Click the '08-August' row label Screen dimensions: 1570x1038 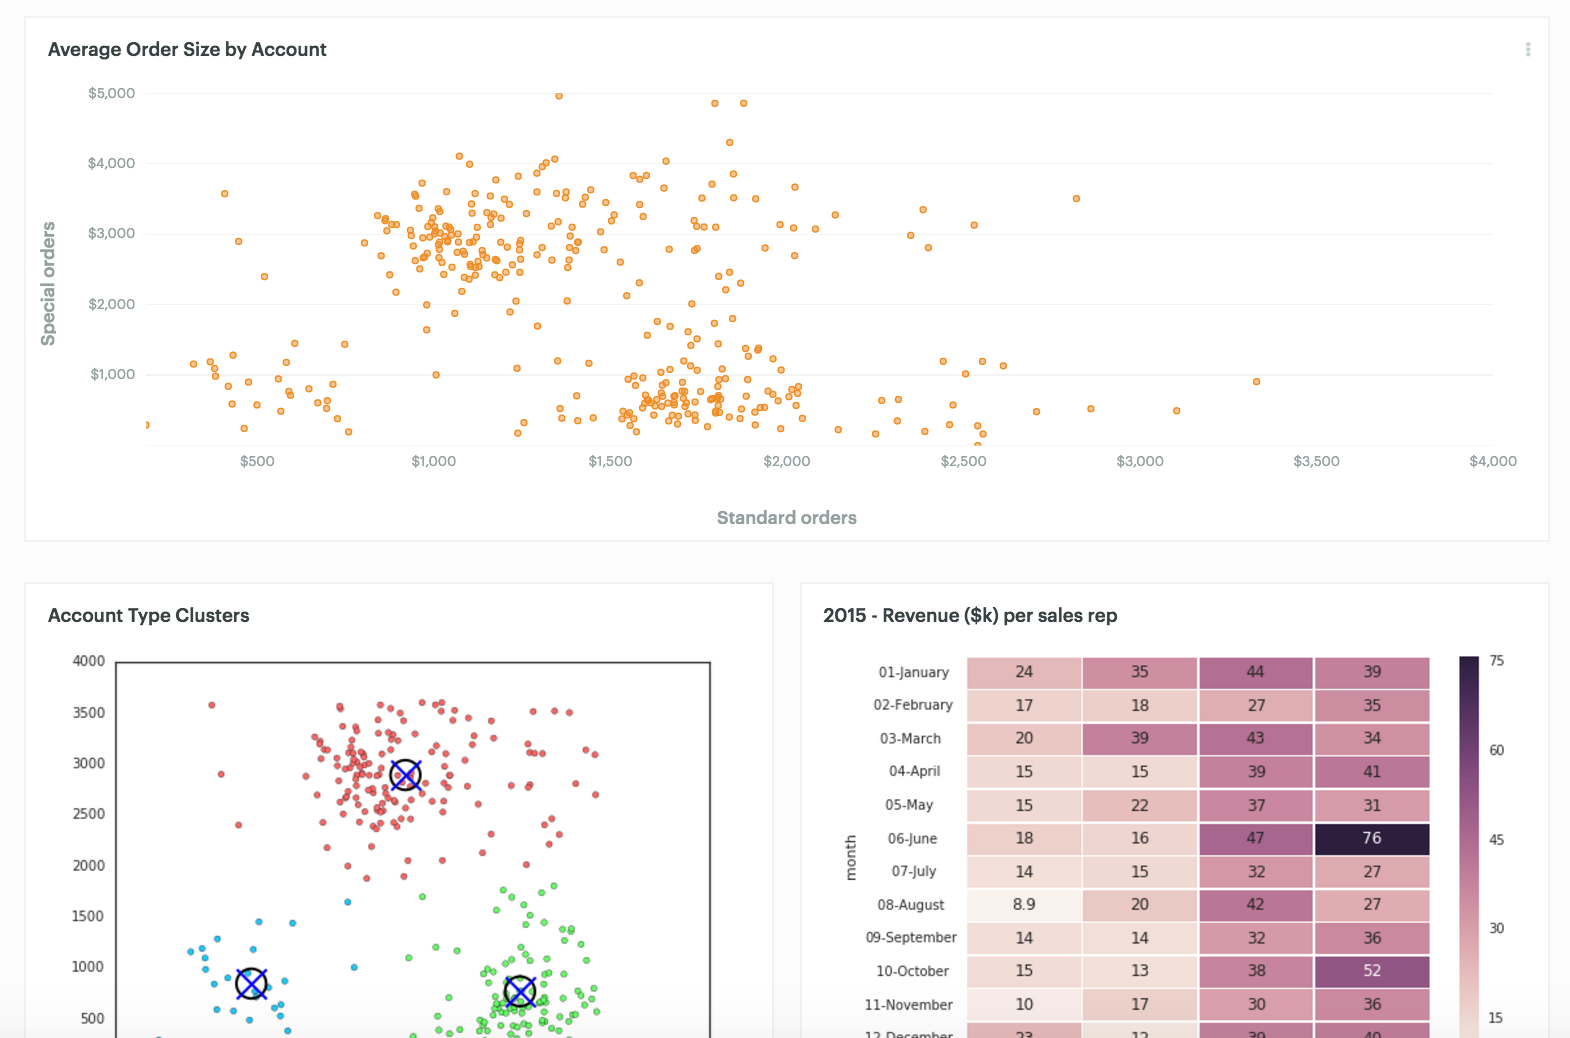pos(910,905)
